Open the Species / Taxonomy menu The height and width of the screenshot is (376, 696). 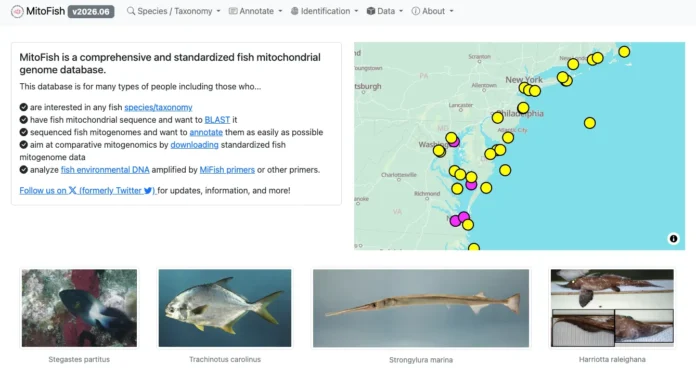coord(174,11)
